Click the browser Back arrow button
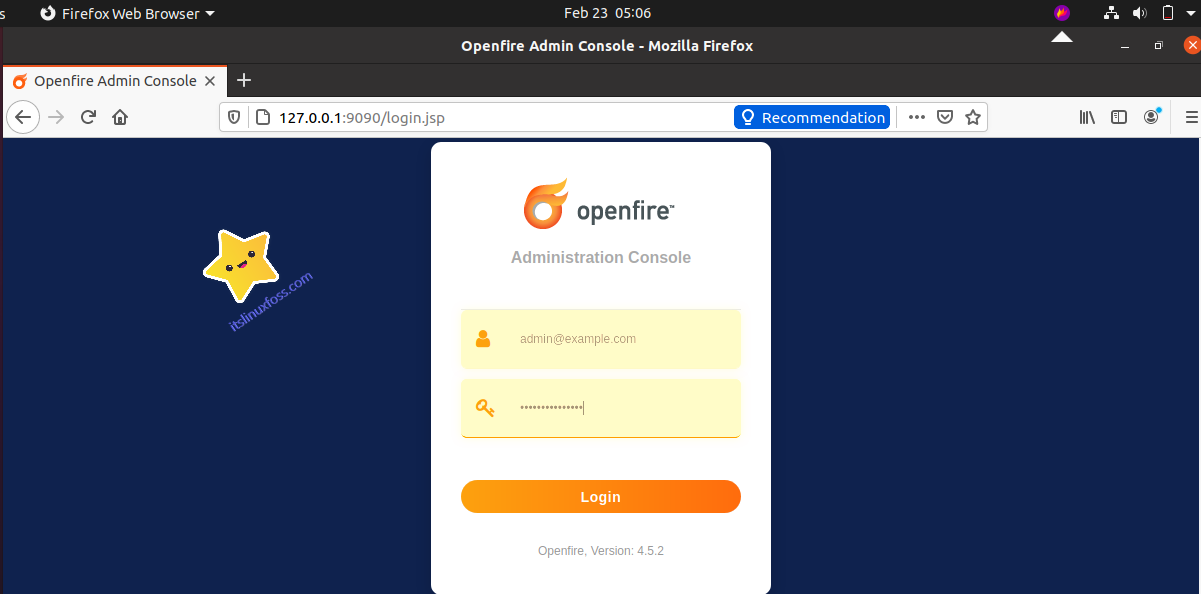This screenshot has height=594, width=1201. [x=23, y=117]
